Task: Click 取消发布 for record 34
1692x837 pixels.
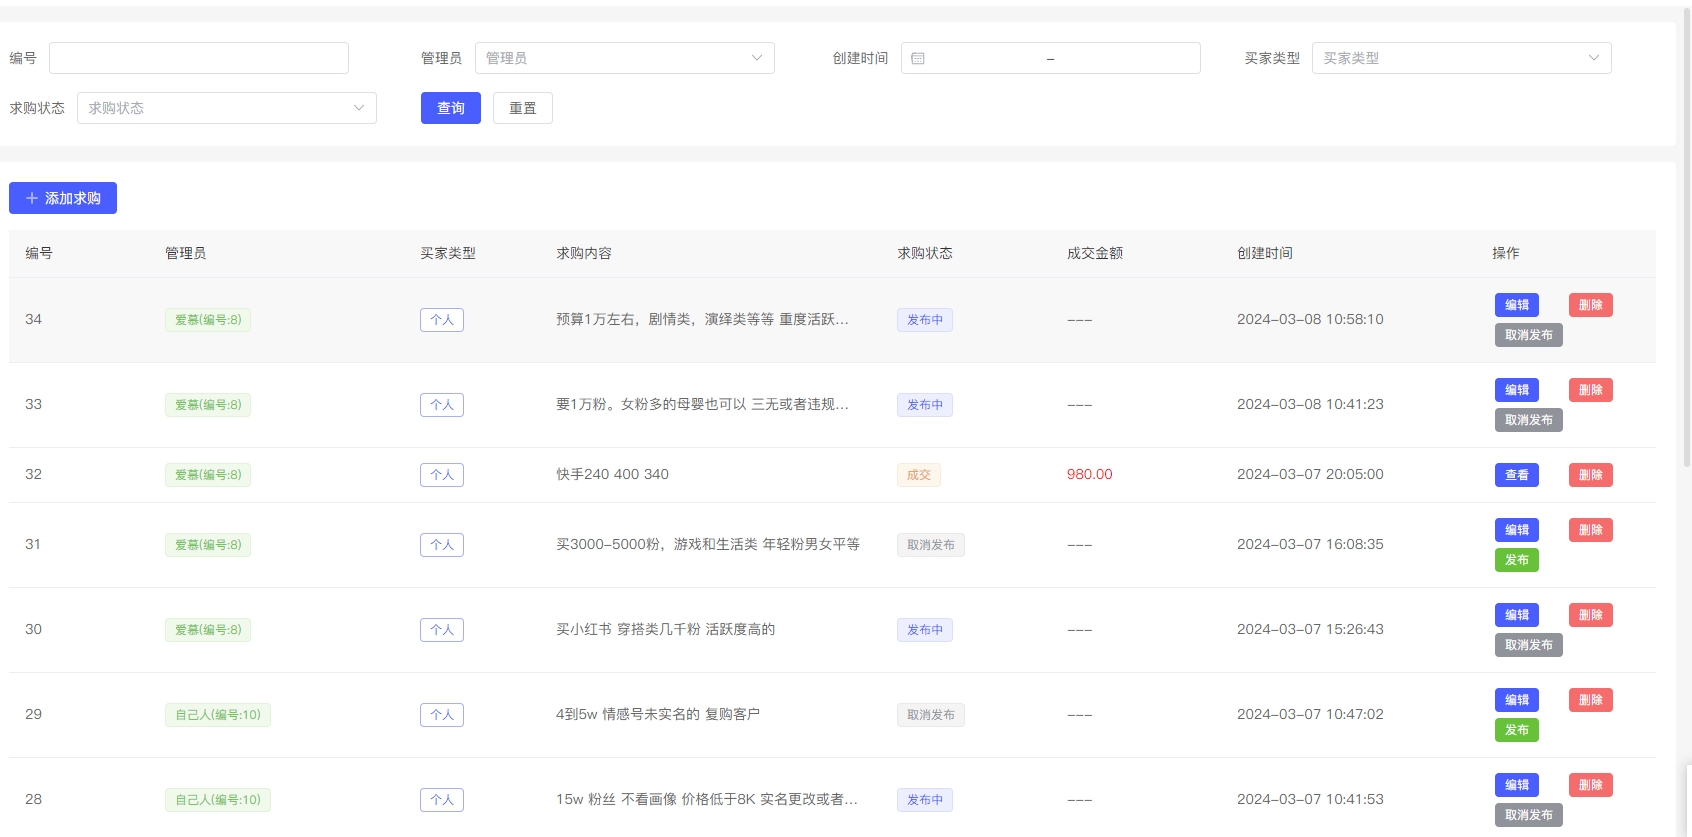Action: (1528, 335)
